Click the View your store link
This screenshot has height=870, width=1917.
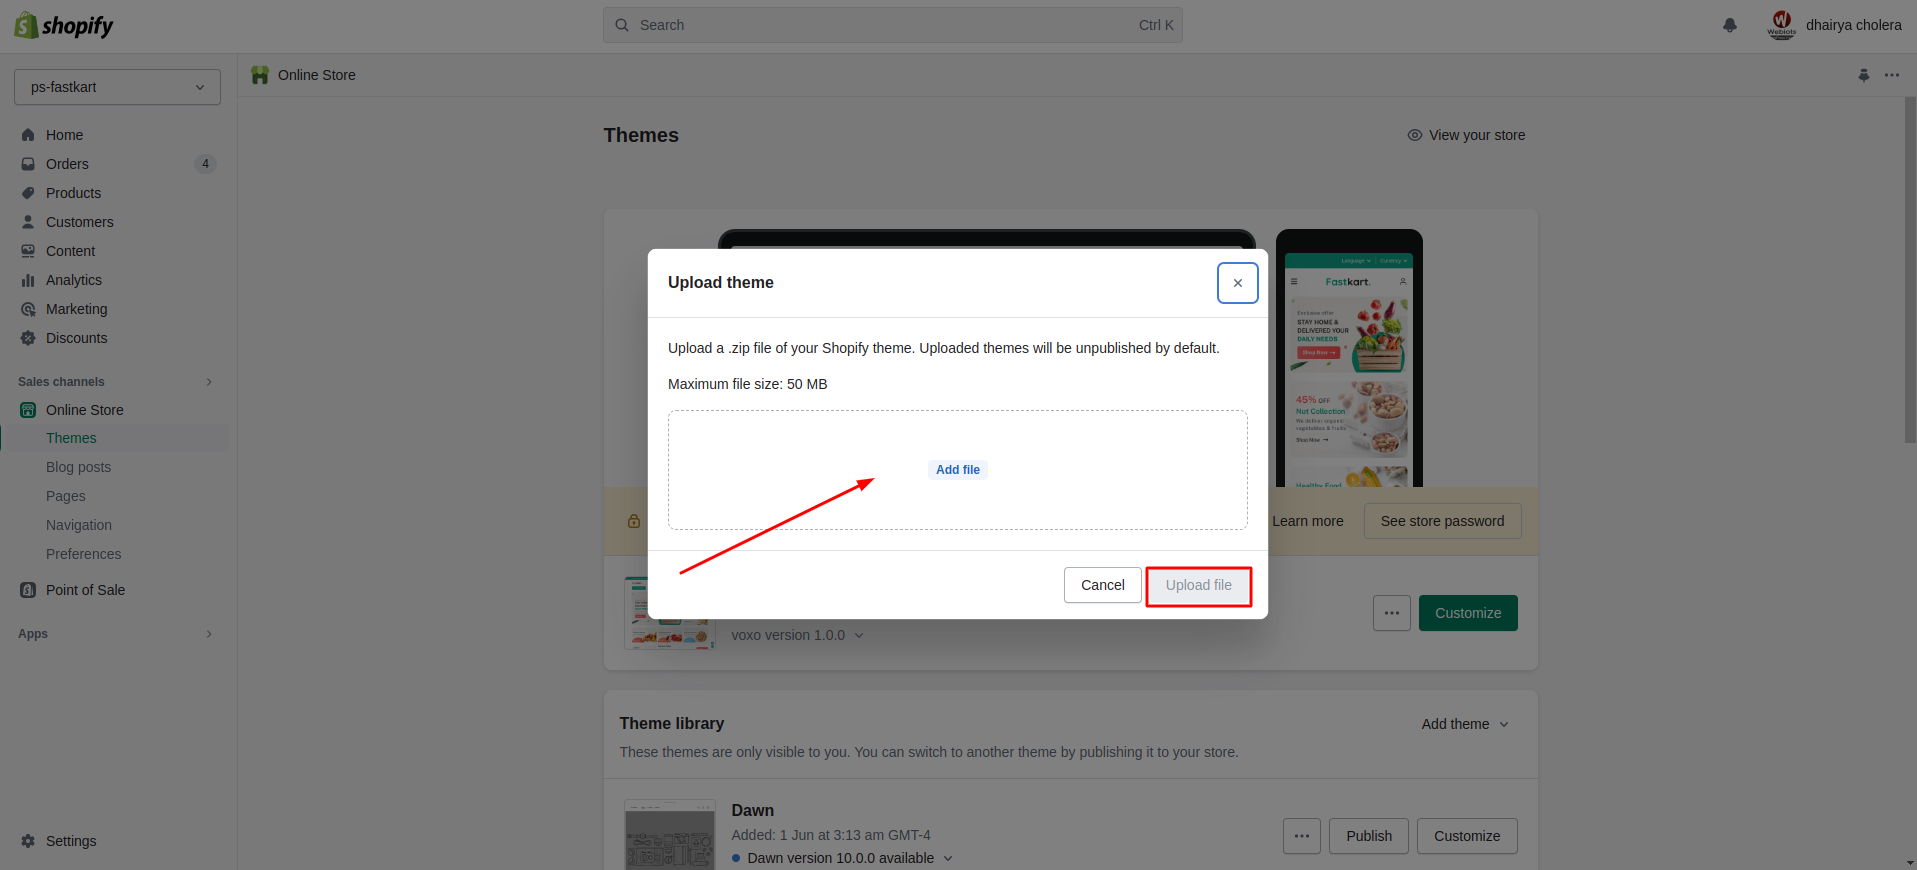(x=1466, y=135)
